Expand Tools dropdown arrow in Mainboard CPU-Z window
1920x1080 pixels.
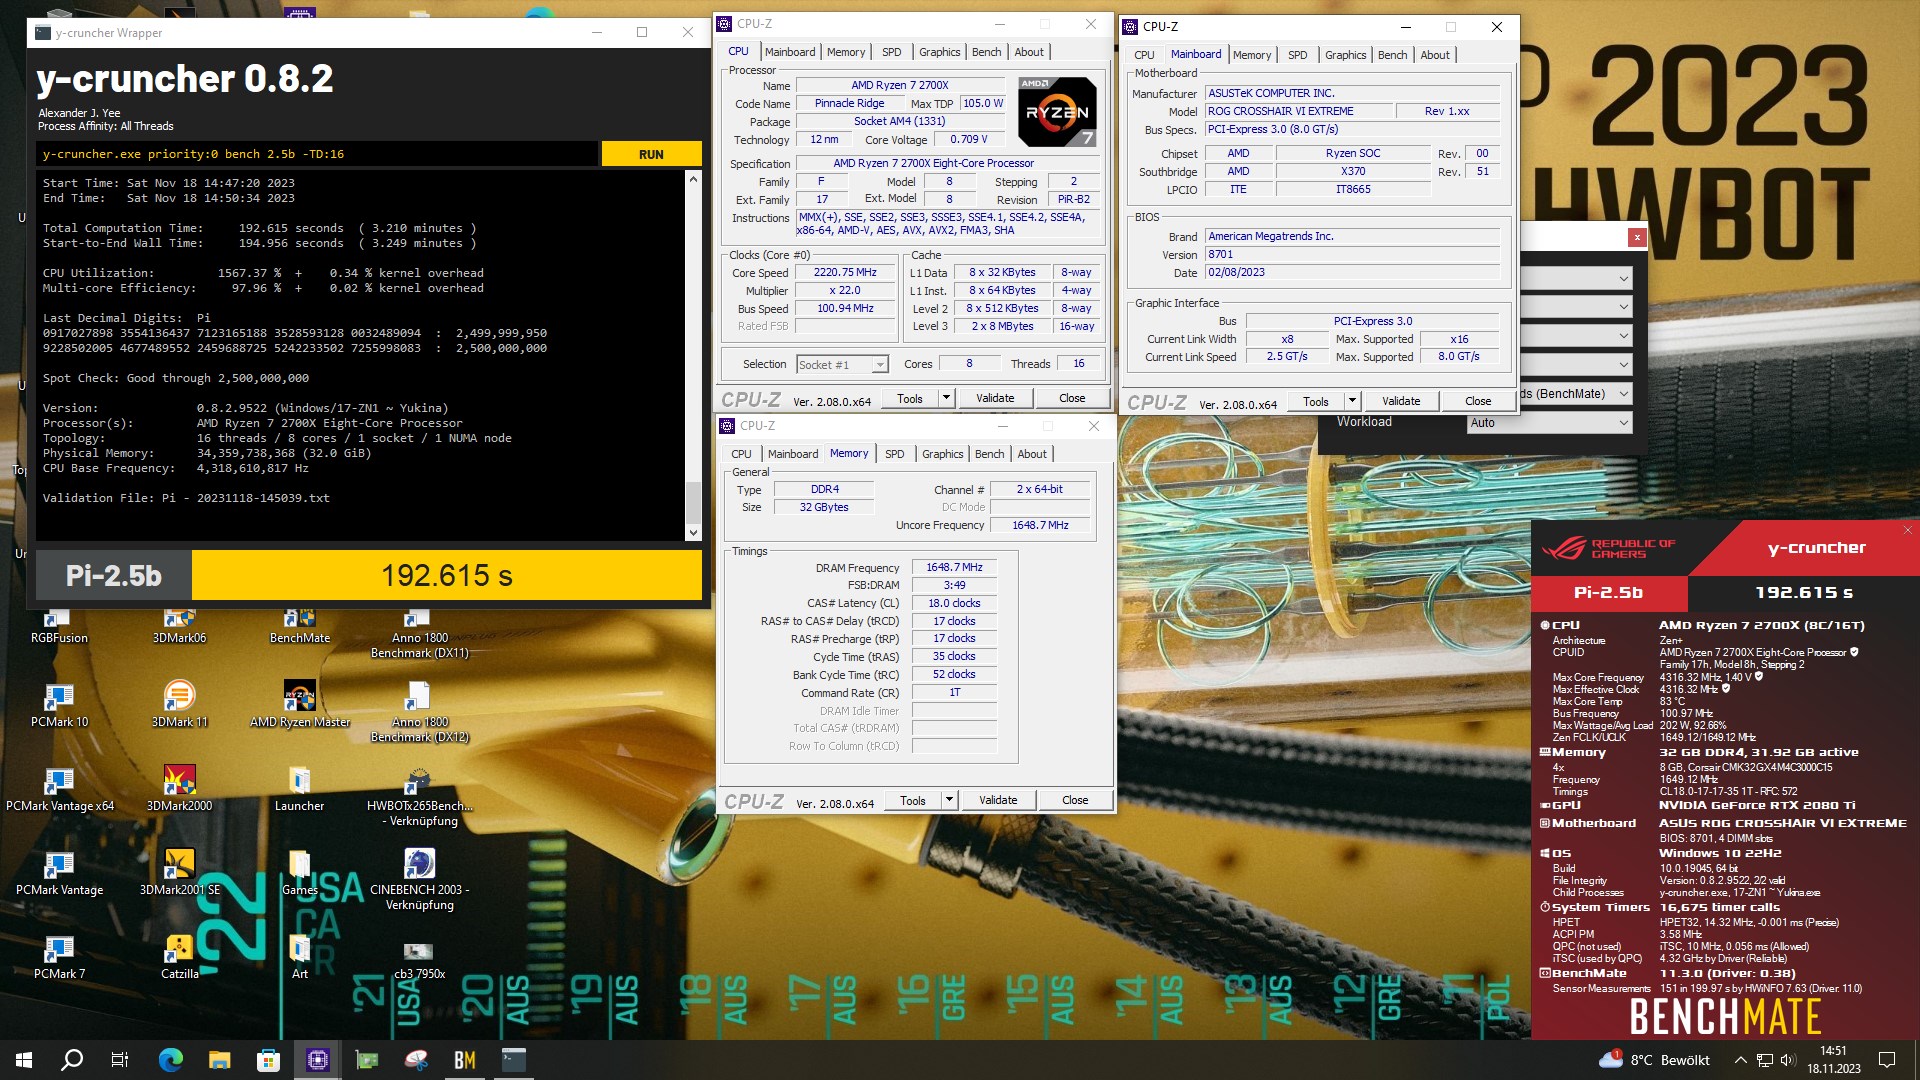tap(1352, 401)
